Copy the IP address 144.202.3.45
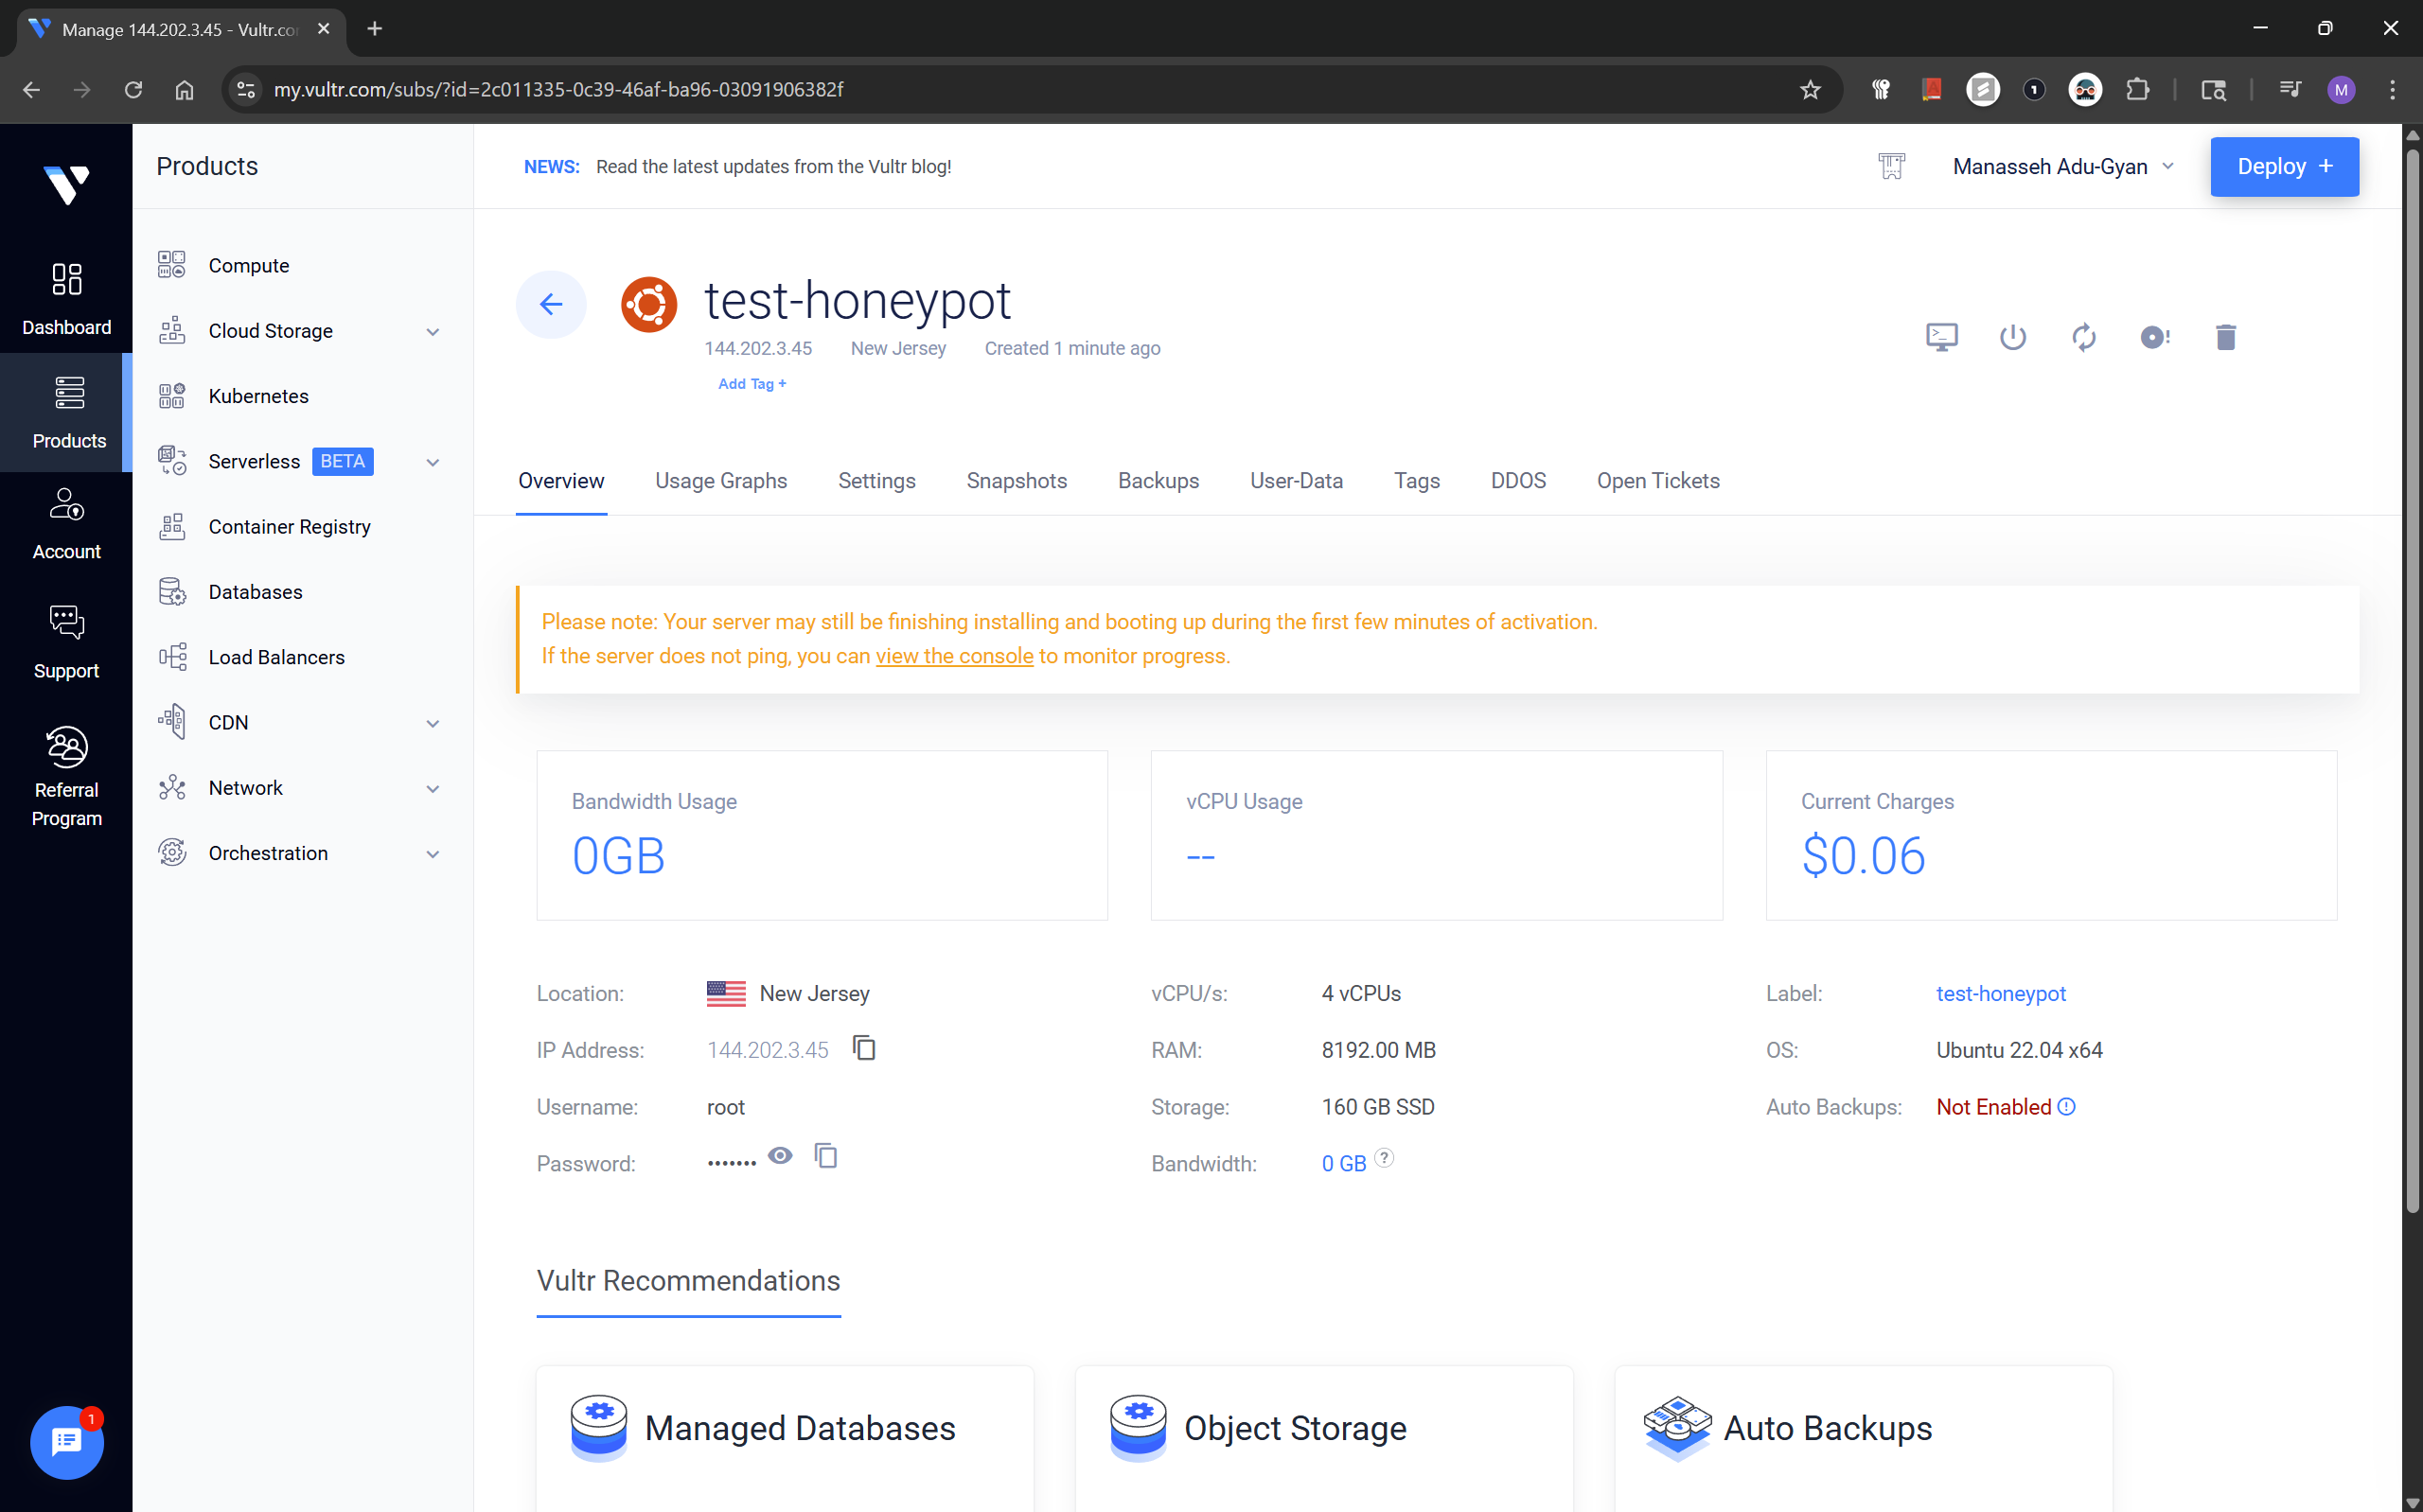Image resolution: width=2423 pixels, height=1512 pixels. click(864, 1048)
